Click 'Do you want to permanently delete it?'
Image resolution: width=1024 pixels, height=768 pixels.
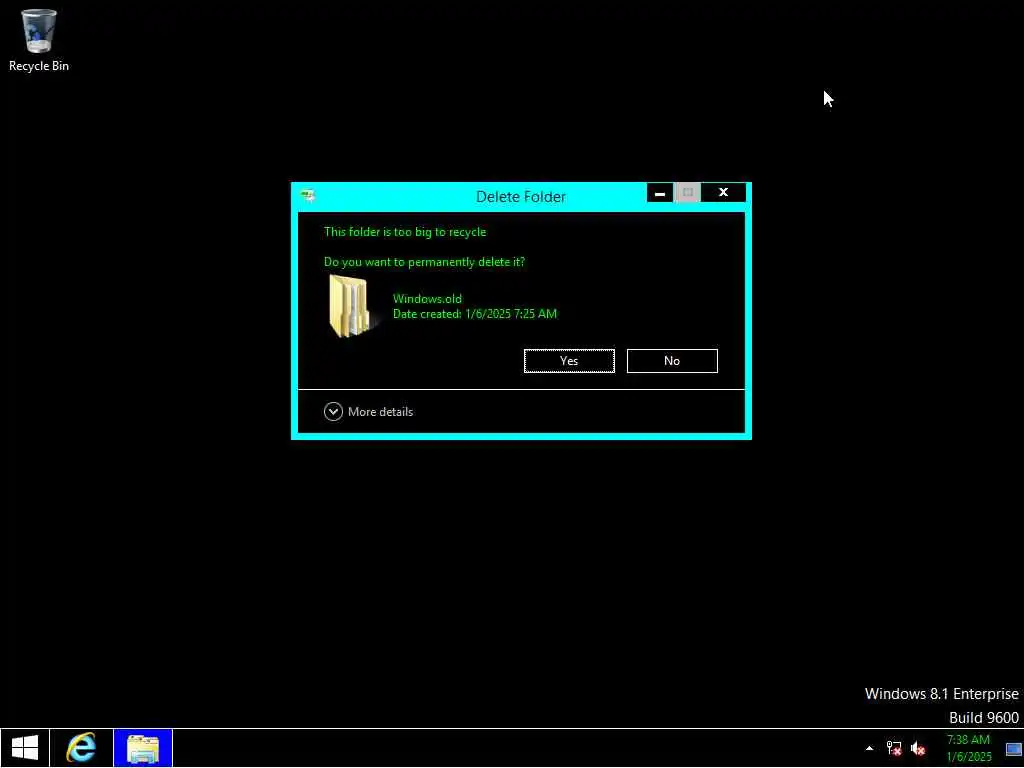[424, 262]
